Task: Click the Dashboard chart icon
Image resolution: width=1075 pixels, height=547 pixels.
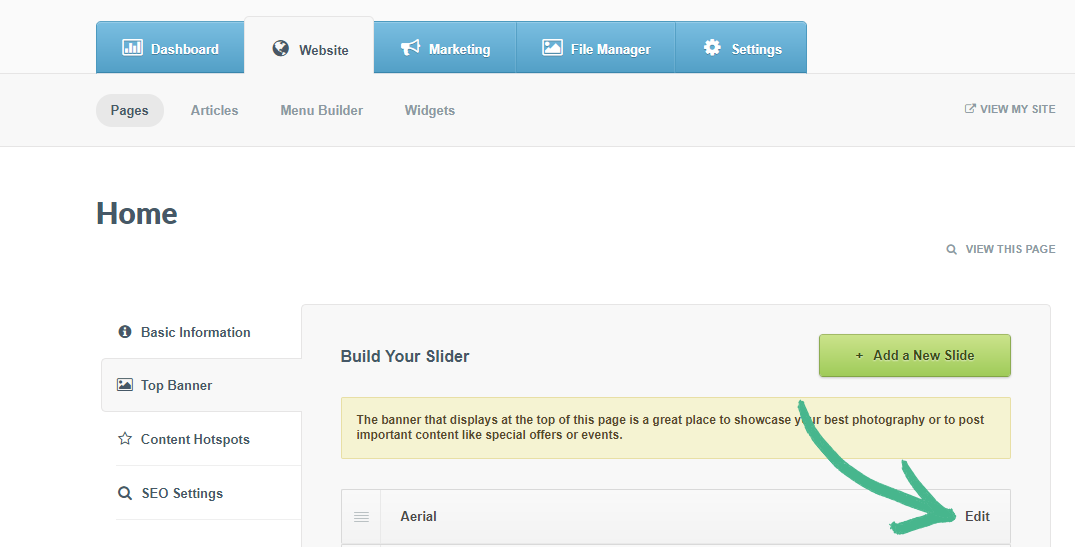Action: point(132,48)
